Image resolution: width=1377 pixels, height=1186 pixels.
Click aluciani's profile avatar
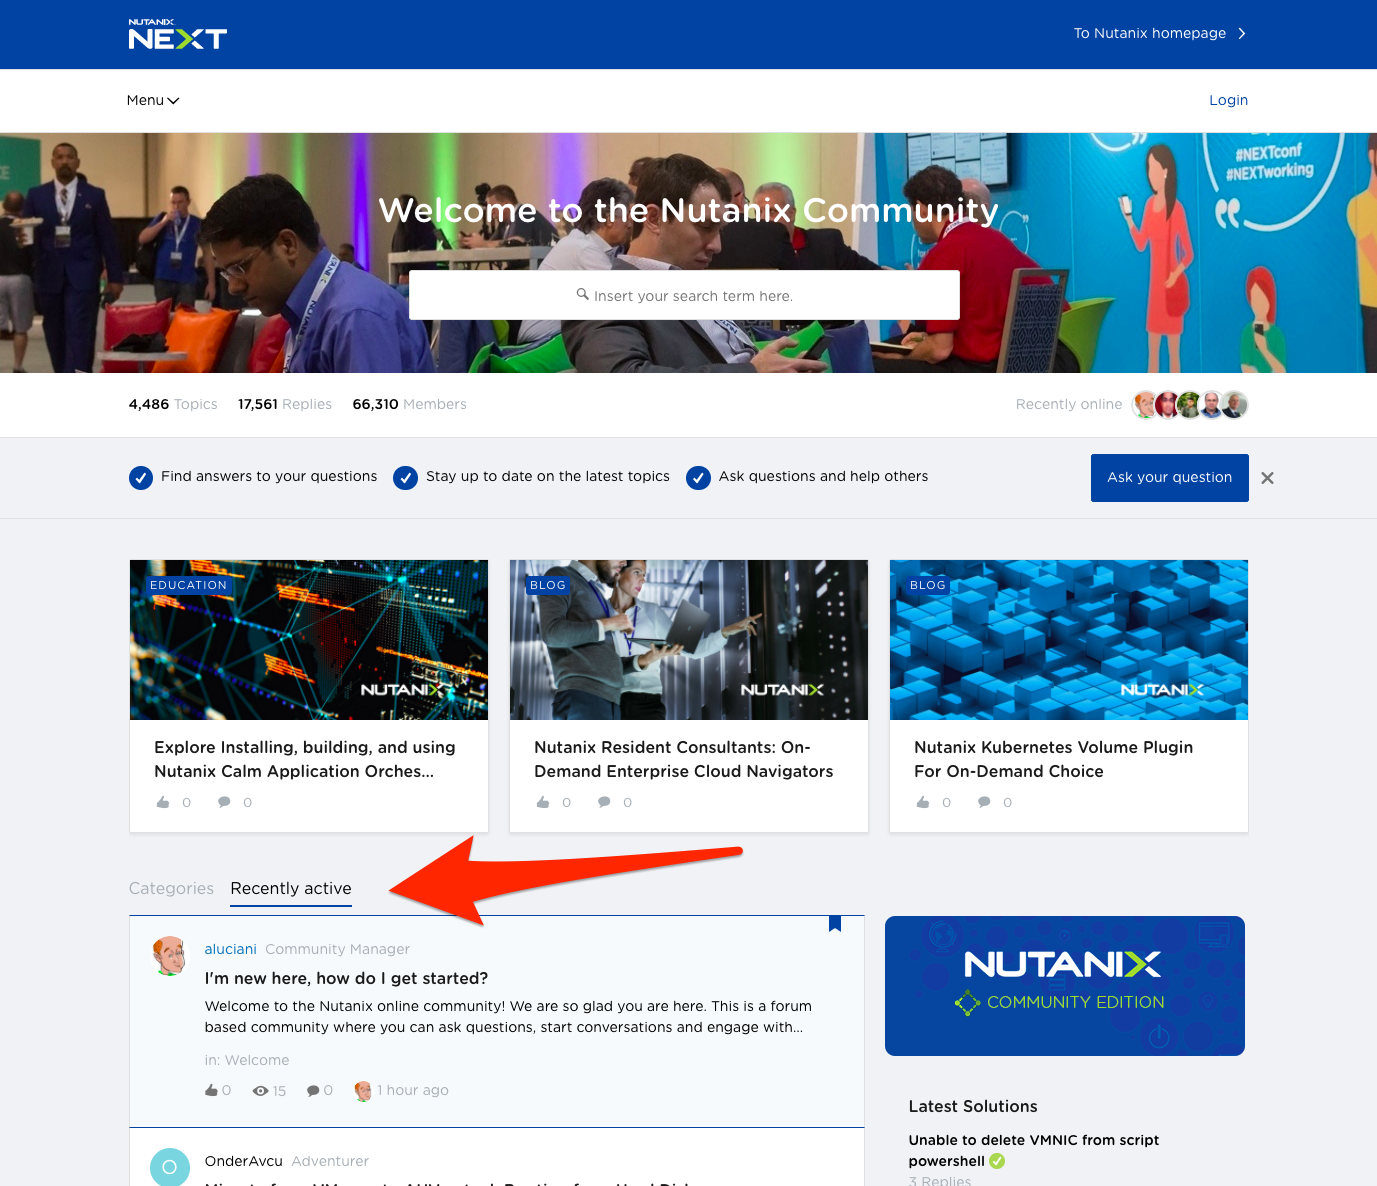(170, 956)
